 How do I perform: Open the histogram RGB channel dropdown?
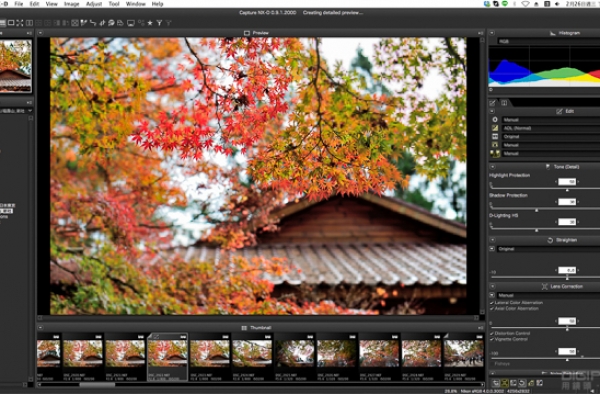[x=548, y=41]
